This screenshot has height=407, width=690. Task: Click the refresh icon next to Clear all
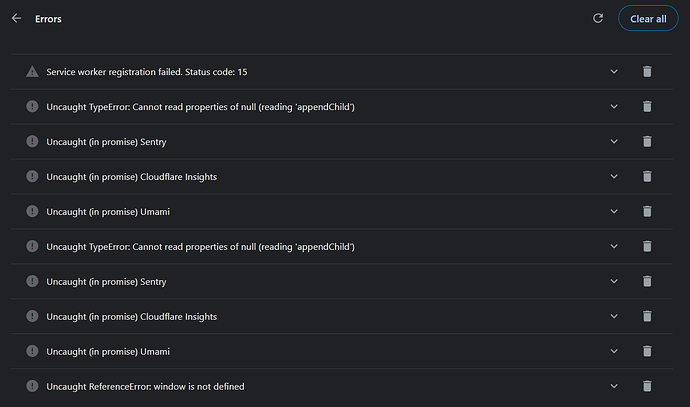[x=598, y=18]
